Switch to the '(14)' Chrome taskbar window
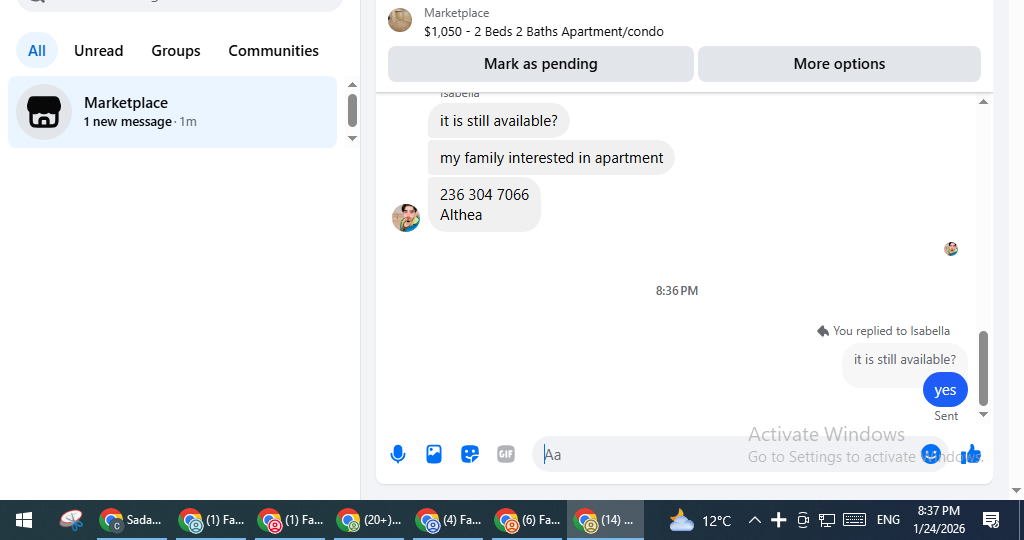The image size is (1024, 540). pos(605,520)
